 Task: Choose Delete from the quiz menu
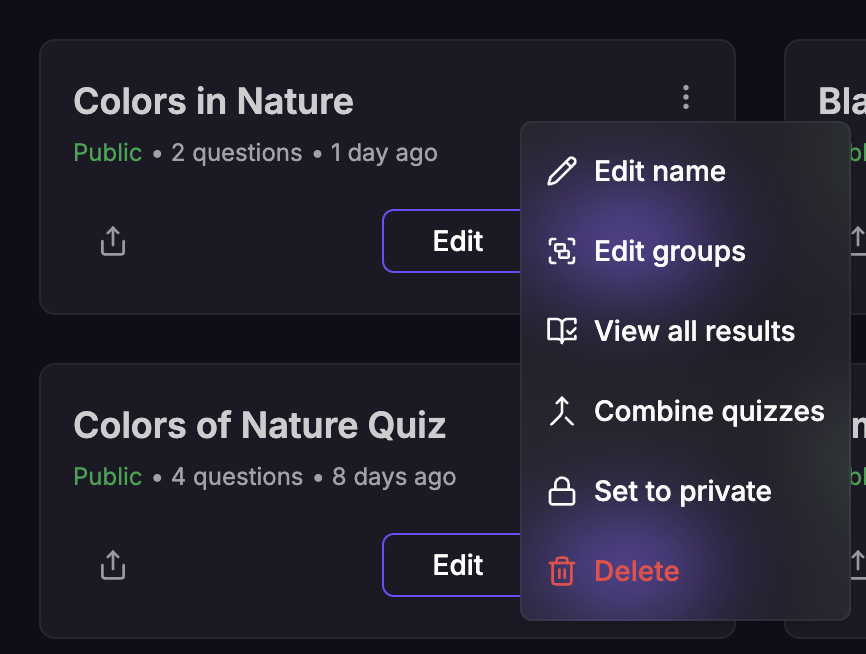coord(636,571)
